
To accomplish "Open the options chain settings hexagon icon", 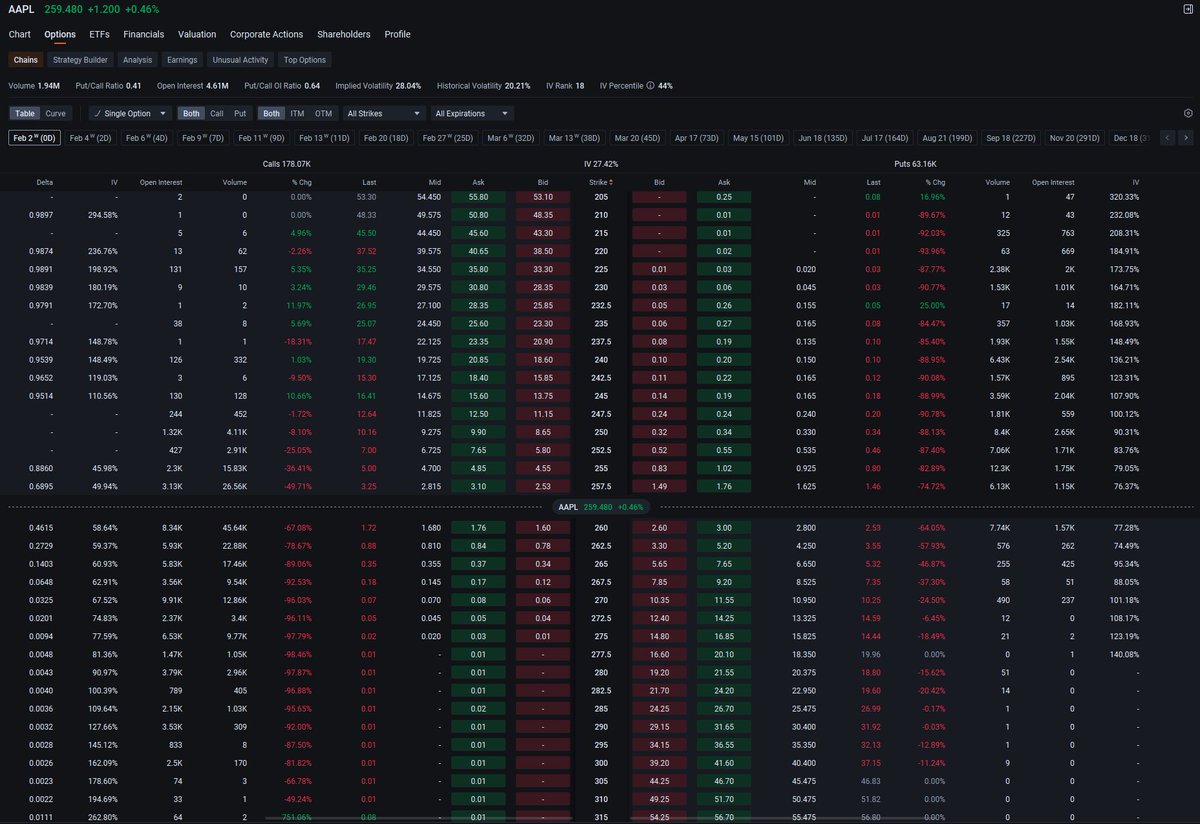I will click(x=1188, y=114).
